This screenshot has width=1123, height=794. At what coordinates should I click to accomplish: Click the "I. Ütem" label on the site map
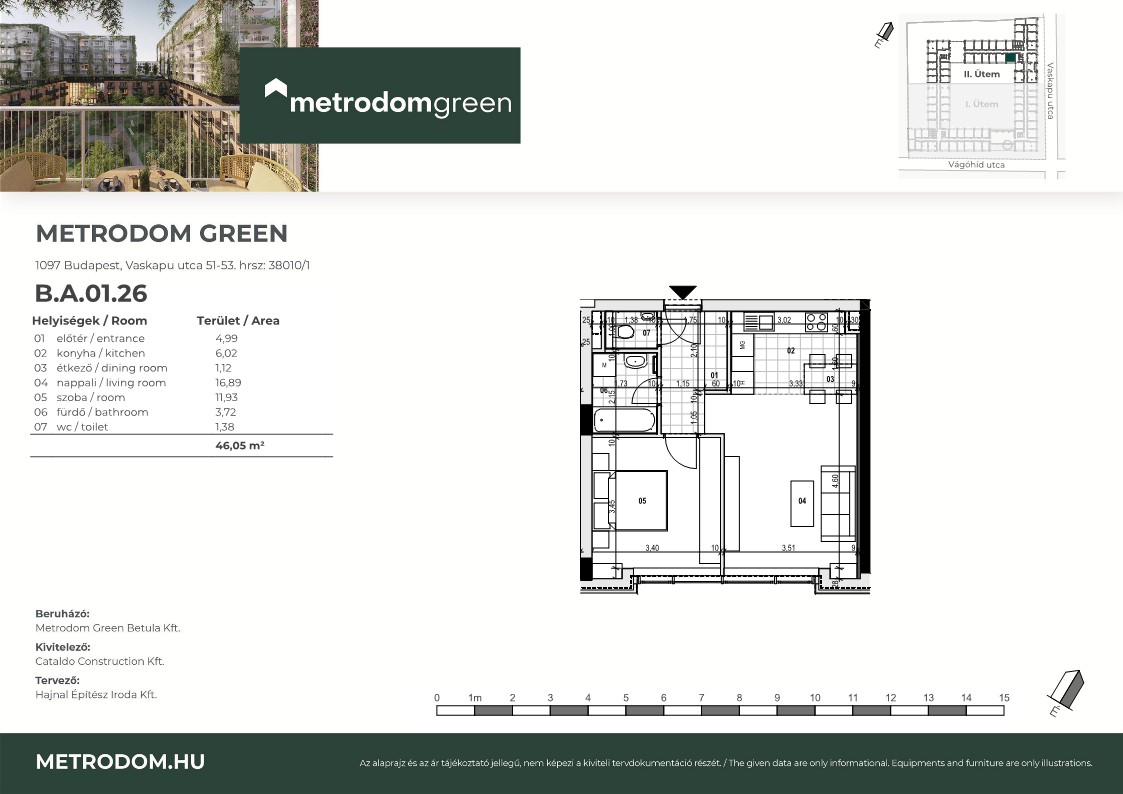coord(980,104)
